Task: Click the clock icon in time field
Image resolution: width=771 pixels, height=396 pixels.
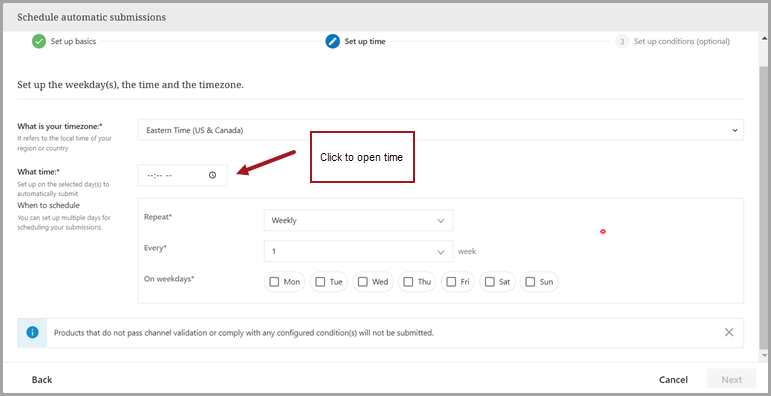Action: coord(212,175)
